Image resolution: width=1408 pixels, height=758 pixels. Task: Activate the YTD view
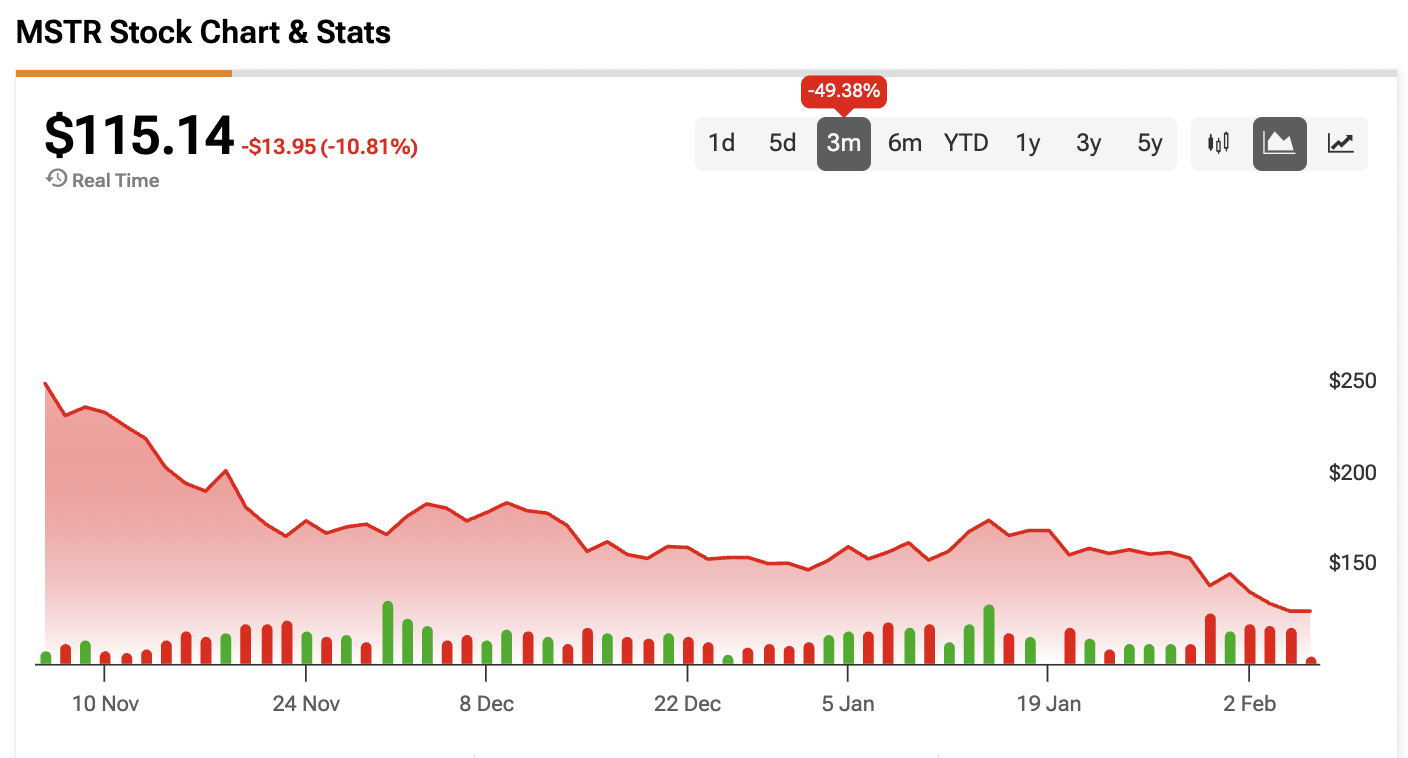(965, 143)
